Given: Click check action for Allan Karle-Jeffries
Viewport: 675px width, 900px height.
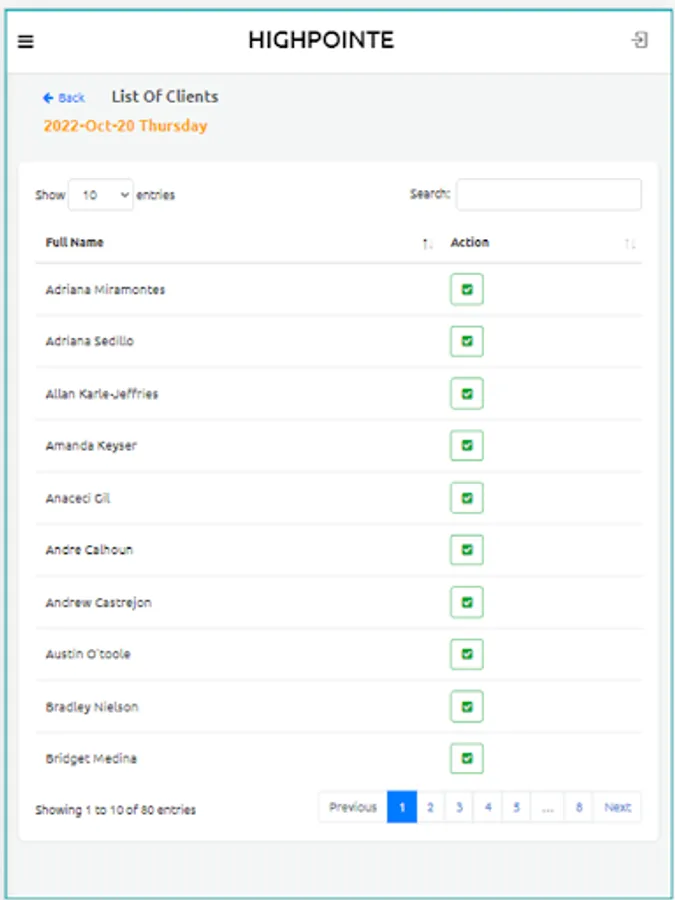Looking at the screenshot, I should [467, 394].
